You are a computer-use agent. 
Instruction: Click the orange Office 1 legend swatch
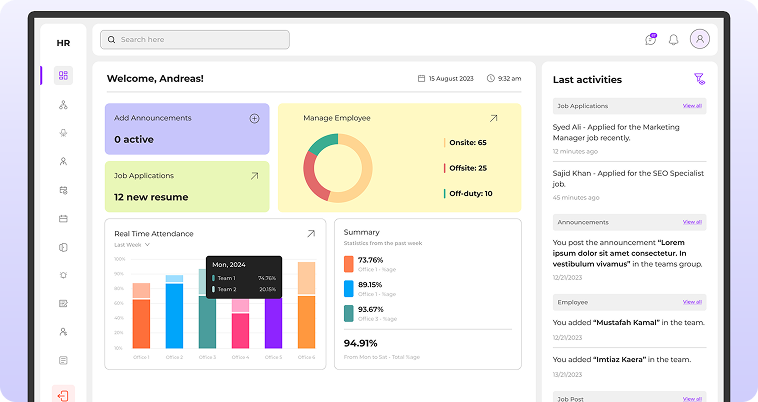[349, 264]
